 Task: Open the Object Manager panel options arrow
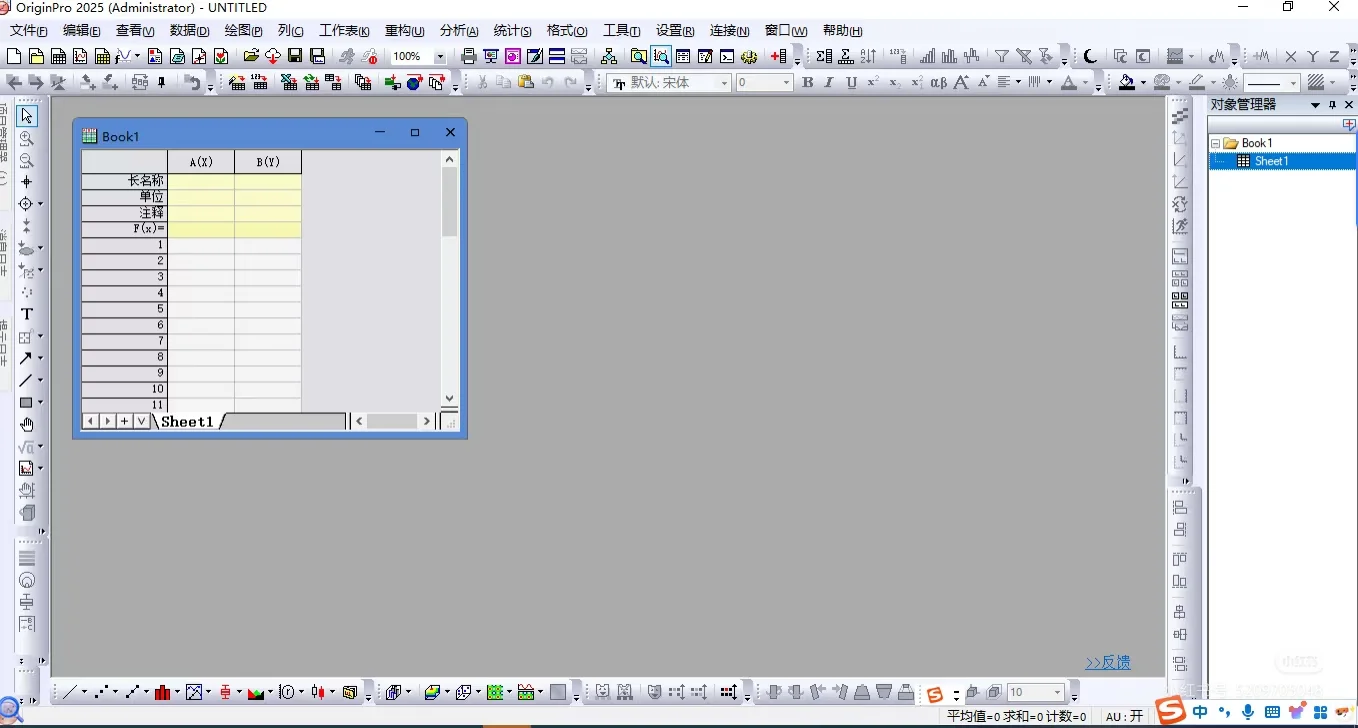[x=1316, y=105]
